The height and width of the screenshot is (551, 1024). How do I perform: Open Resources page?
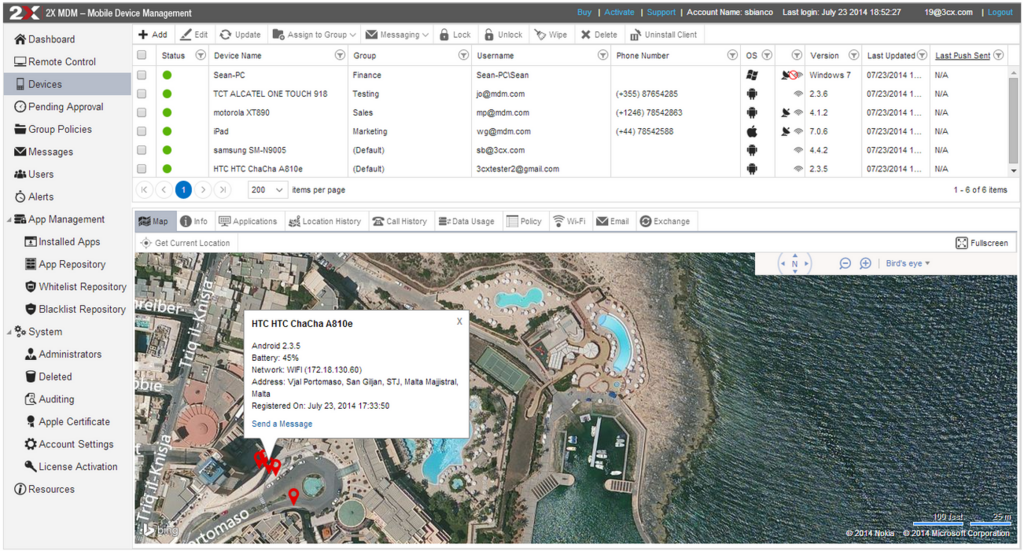(44, 489)
